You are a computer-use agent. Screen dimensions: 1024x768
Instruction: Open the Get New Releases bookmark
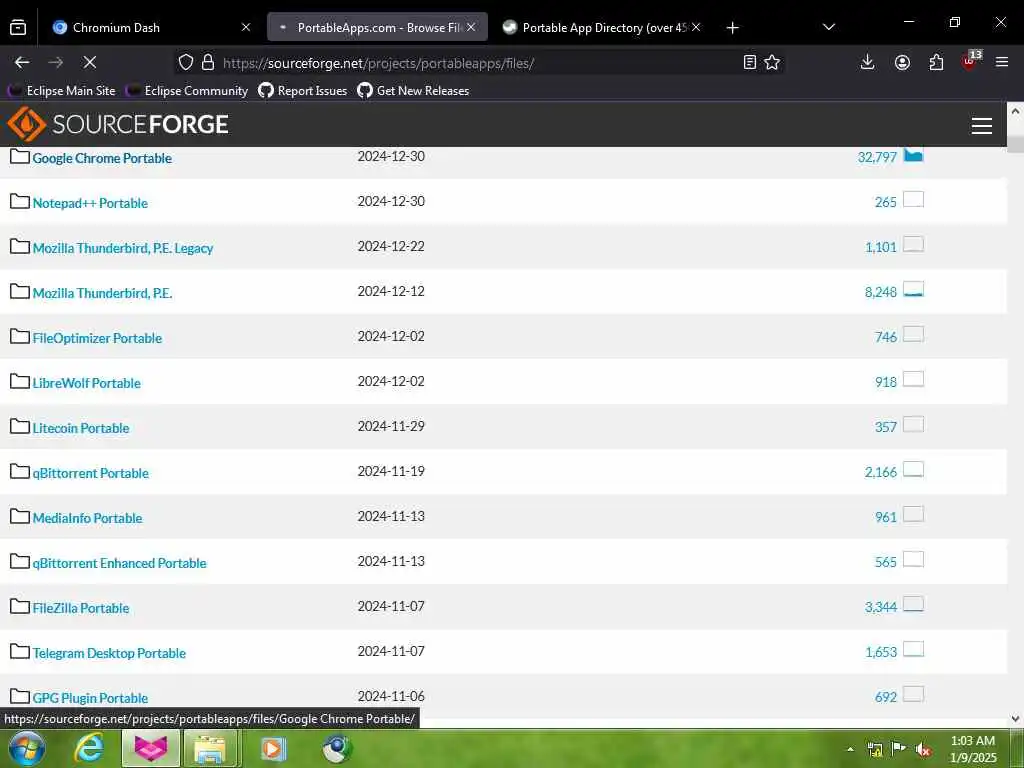(413, 91)
